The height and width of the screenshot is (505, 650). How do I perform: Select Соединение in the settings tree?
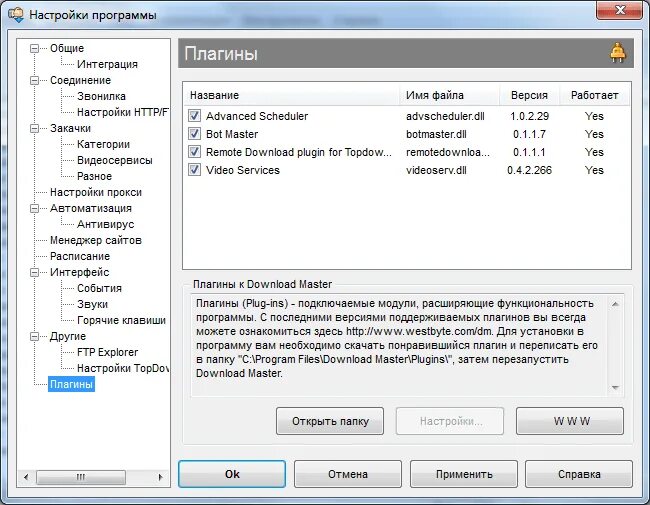click(x=80, y=80)
